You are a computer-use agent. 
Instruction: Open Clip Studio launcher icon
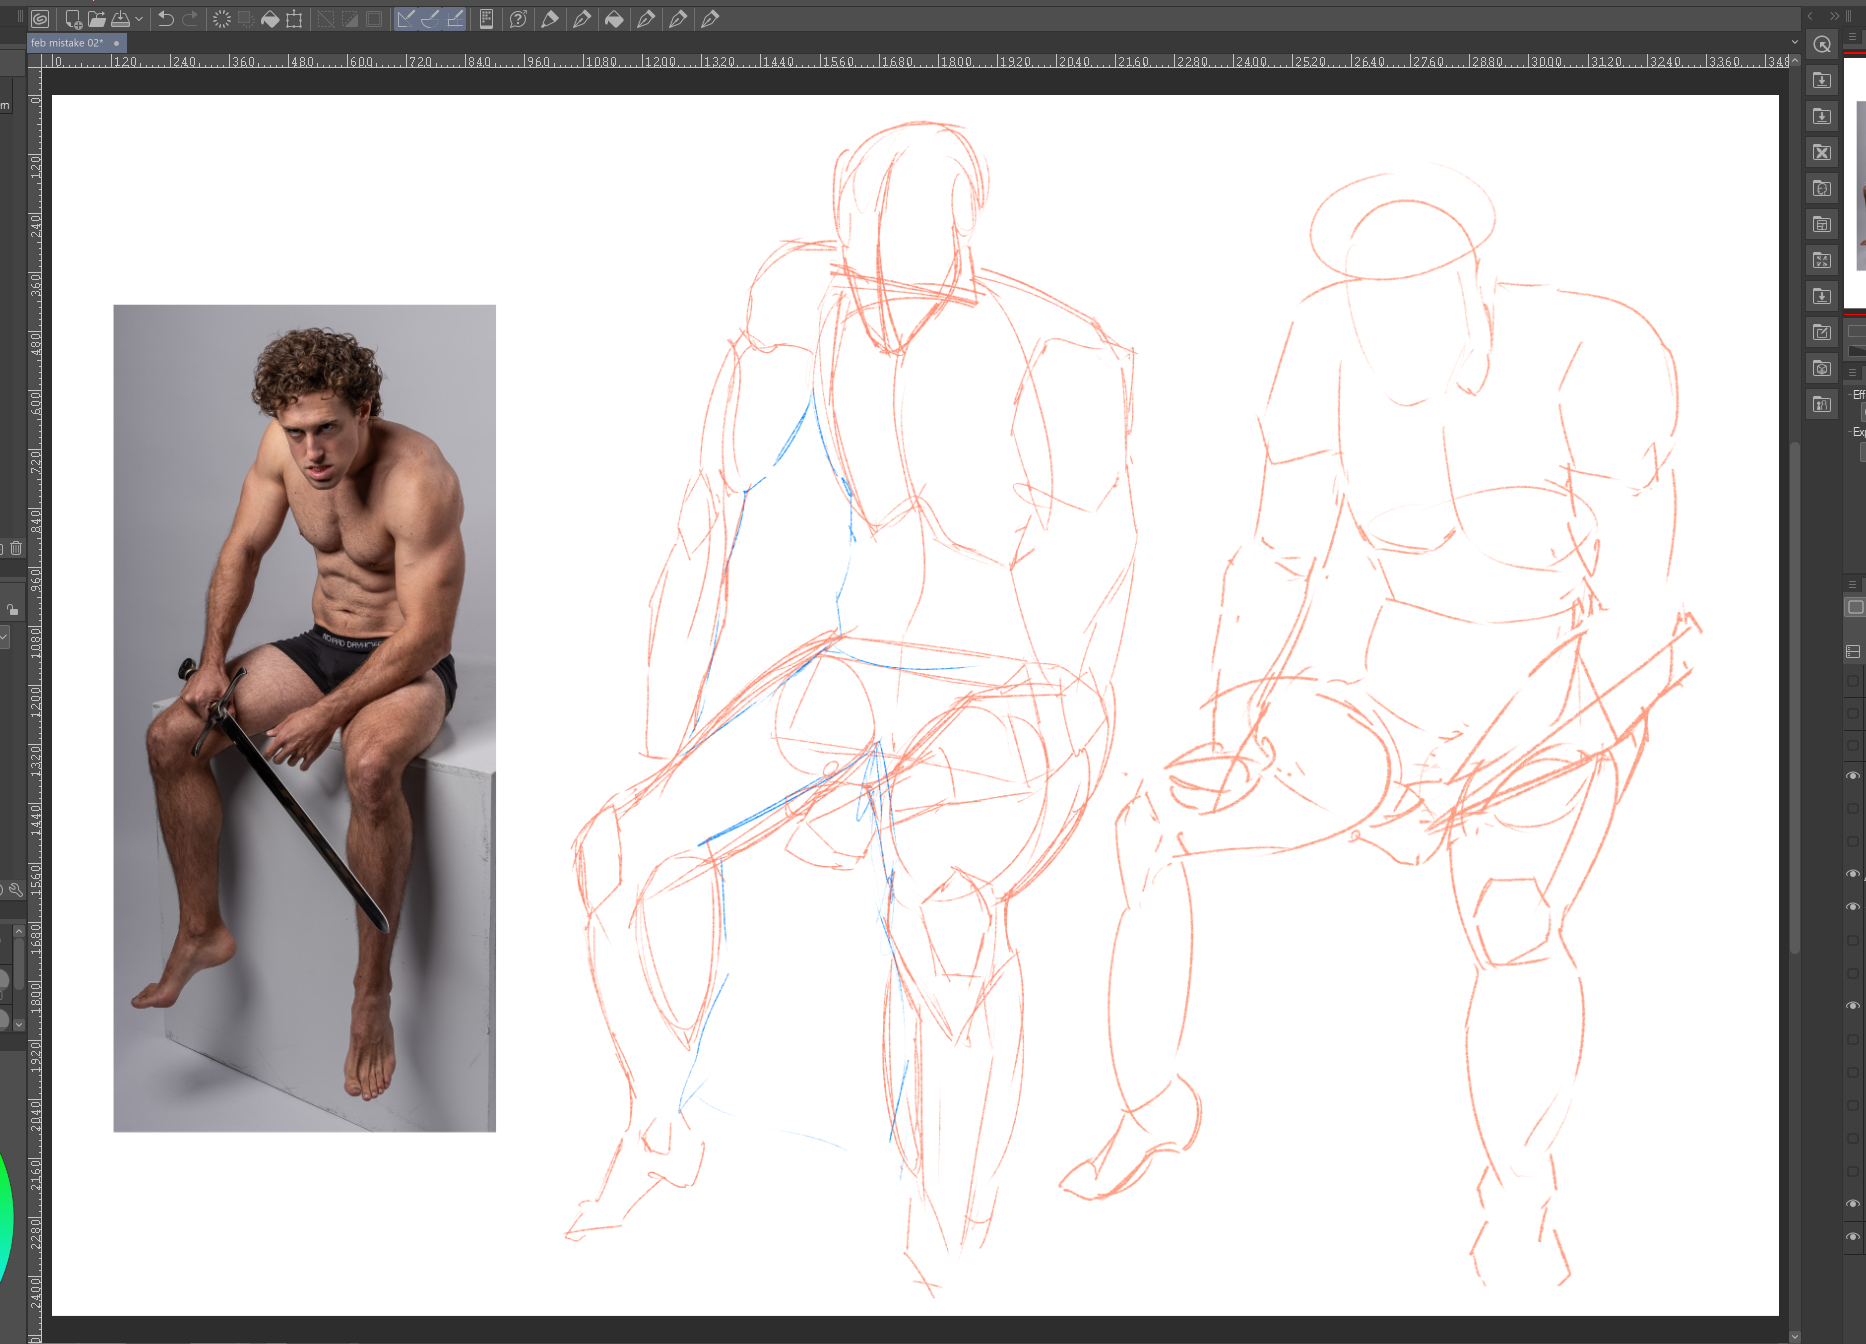tap(40, 19)
